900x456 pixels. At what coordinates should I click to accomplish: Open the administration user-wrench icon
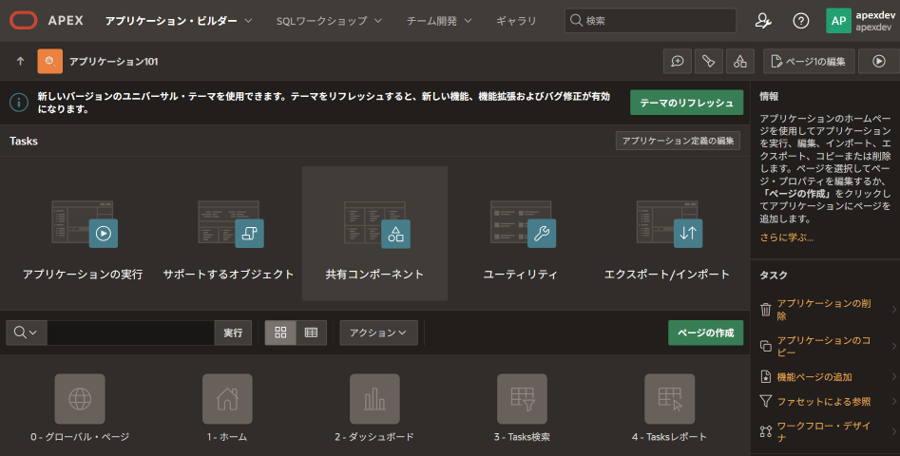763,21
